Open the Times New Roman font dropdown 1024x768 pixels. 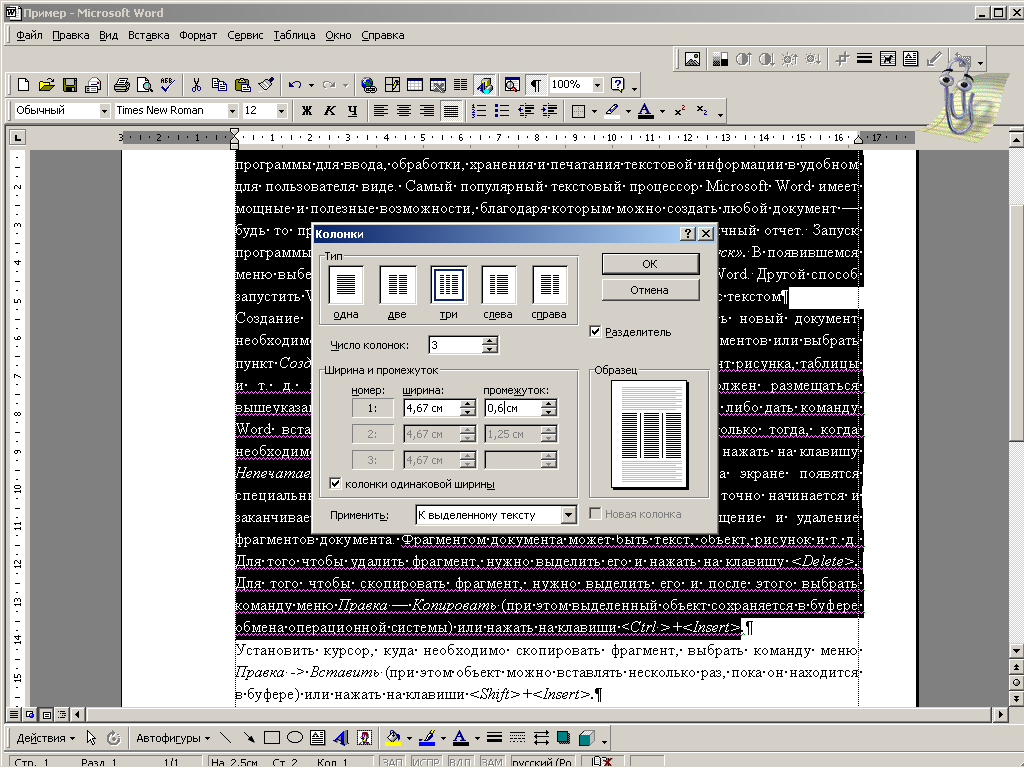point(232,111)
